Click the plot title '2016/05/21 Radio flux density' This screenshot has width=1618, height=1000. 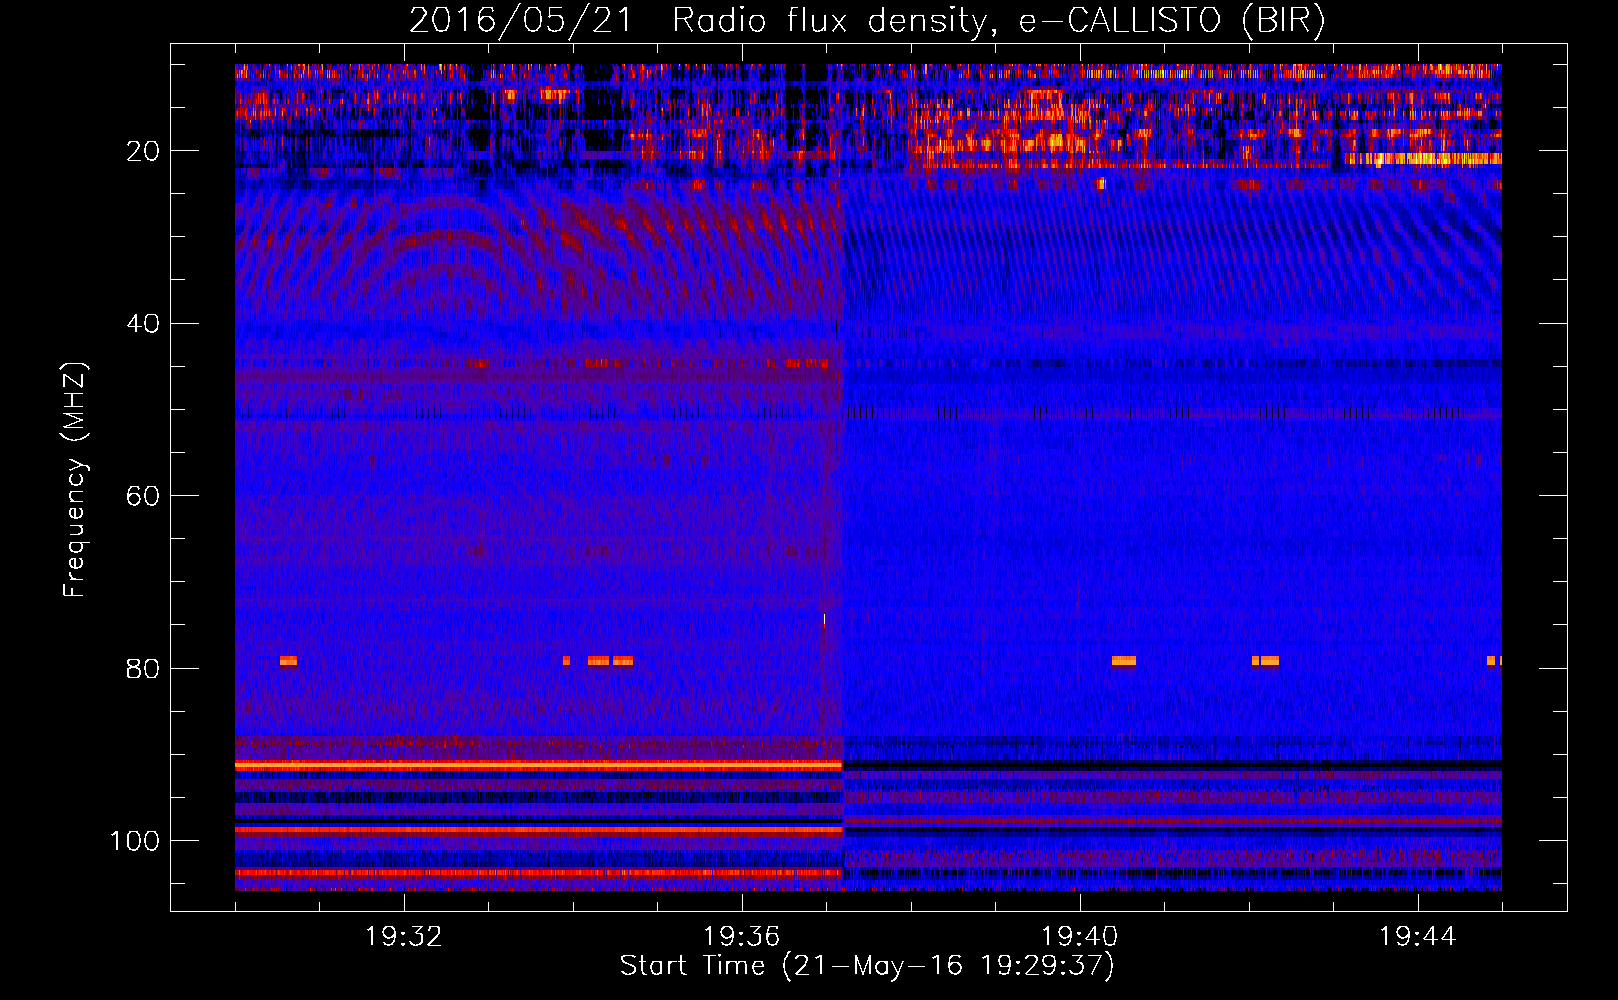pyautogui.click(x=698, y=20)
